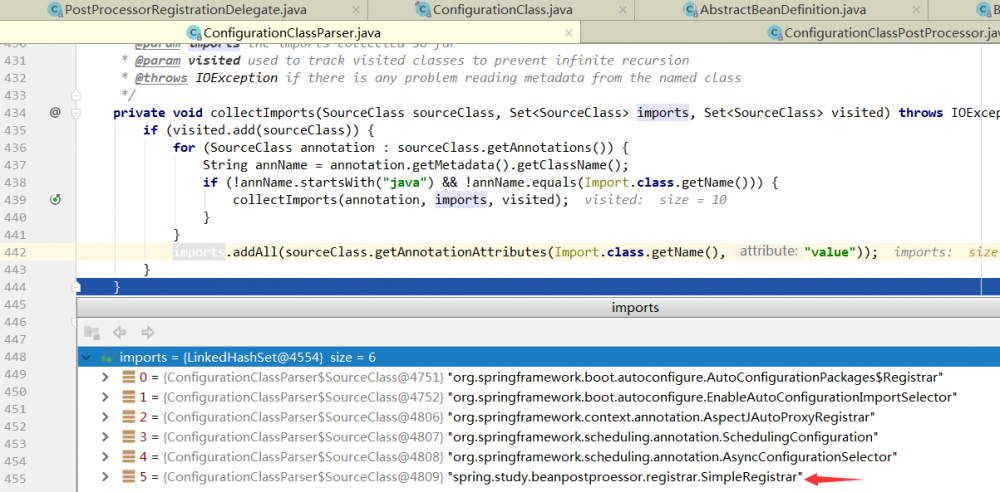Image resolution: width=1000 pixels, height=492 pixels.
Task: Click the forward arrow in imports popup
Action: tap(147, 332)
